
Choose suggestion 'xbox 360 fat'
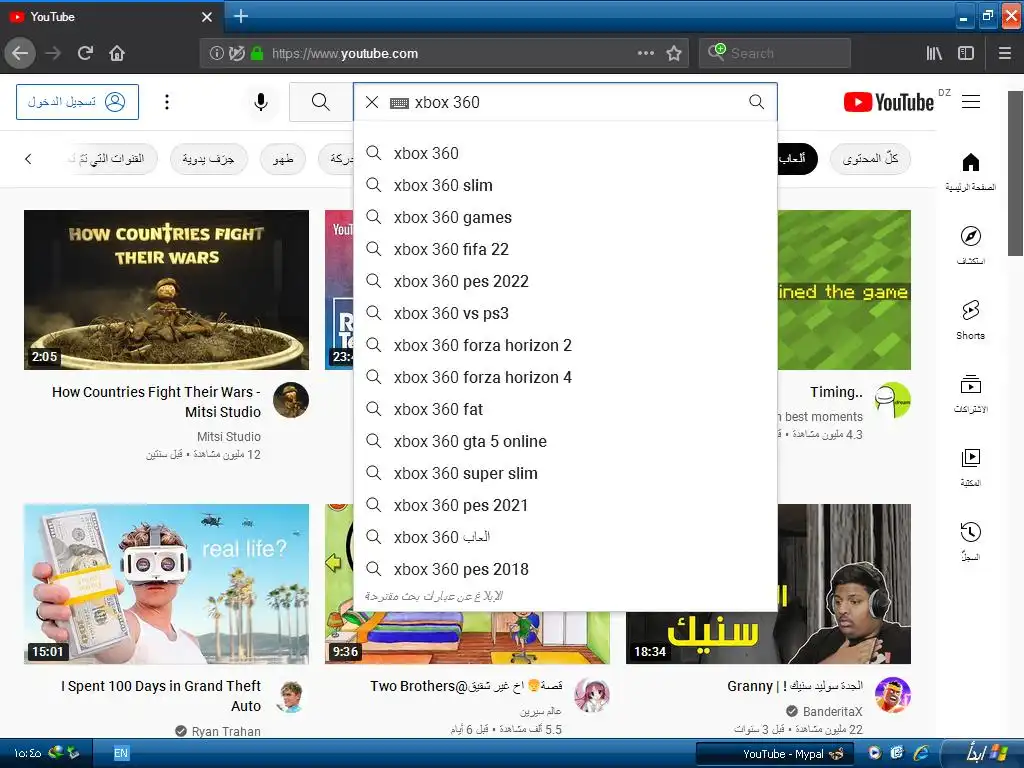pos(566,409)
